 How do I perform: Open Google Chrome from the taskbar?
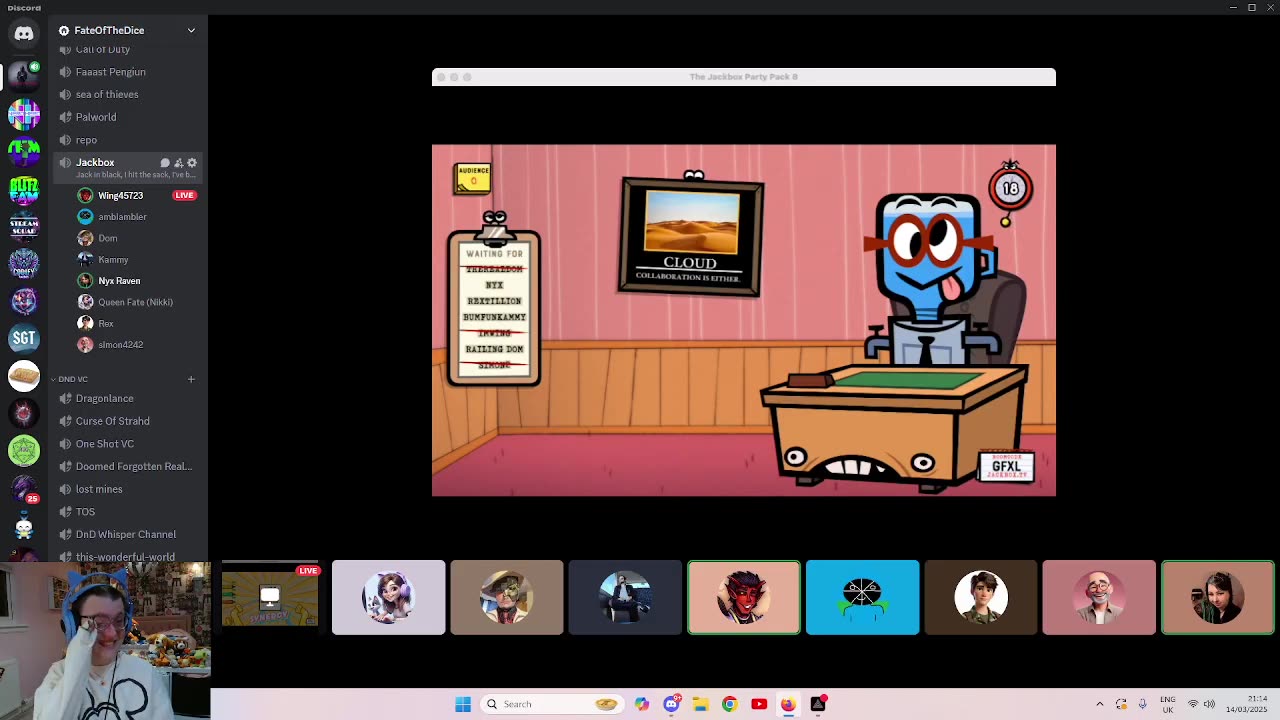tap(729, 704)
